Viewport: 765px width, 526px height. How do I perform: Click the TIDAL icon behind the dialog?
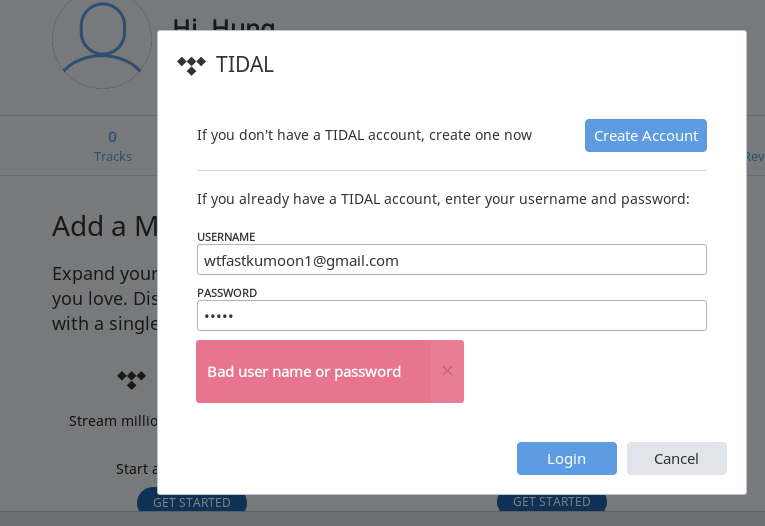pos(132,380)
